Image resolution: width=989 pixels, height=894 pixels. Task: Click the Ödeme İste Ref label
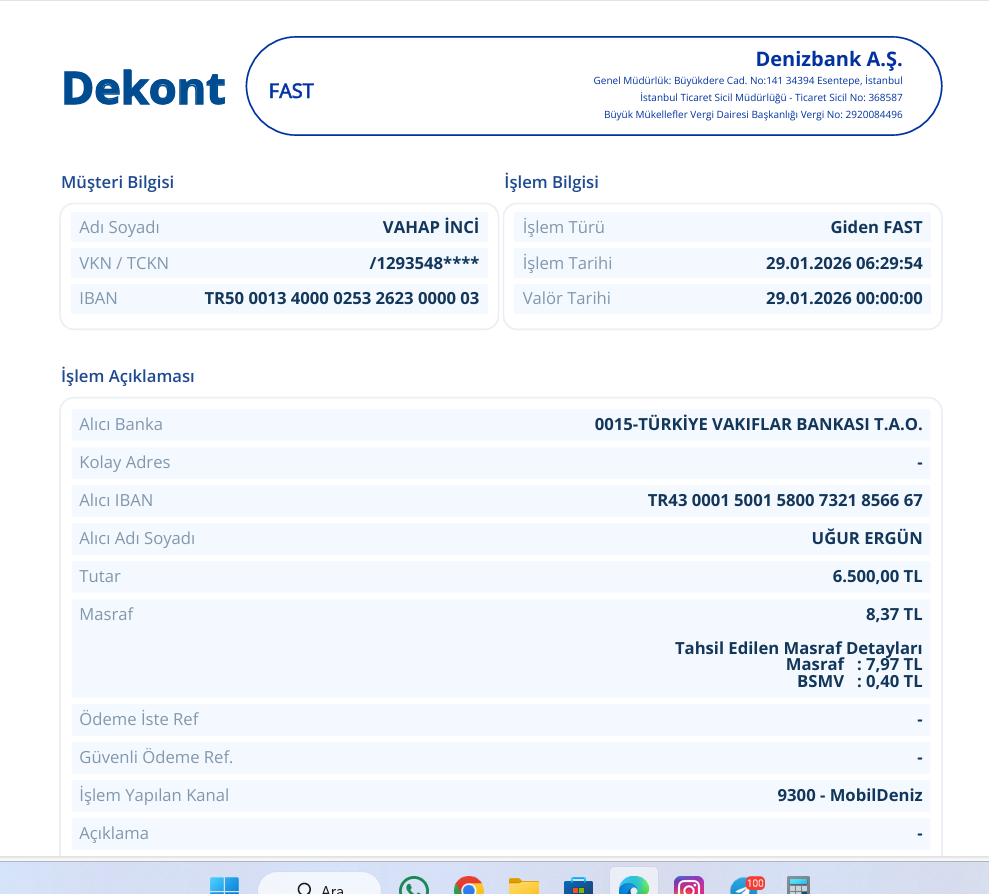click(139, 719)
